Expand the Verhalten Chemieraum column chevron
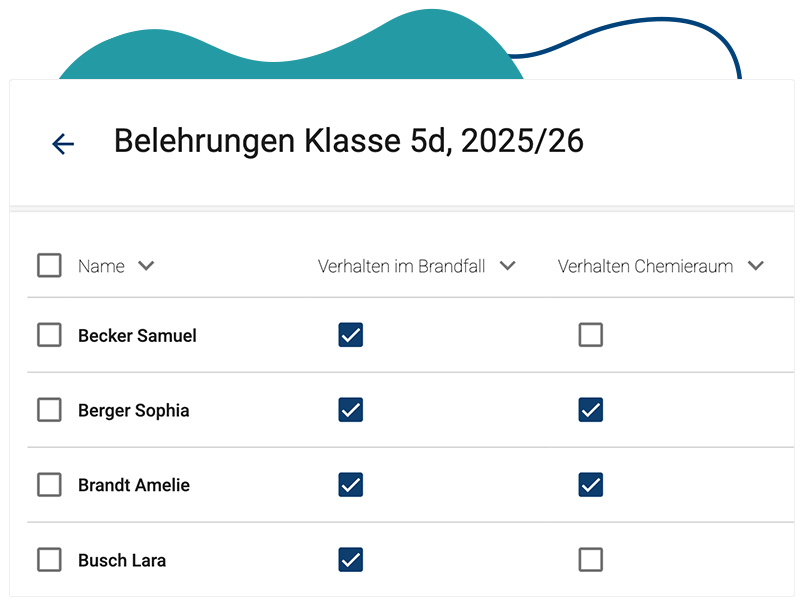This screenshot has width=800, height=600. [755, 266]
